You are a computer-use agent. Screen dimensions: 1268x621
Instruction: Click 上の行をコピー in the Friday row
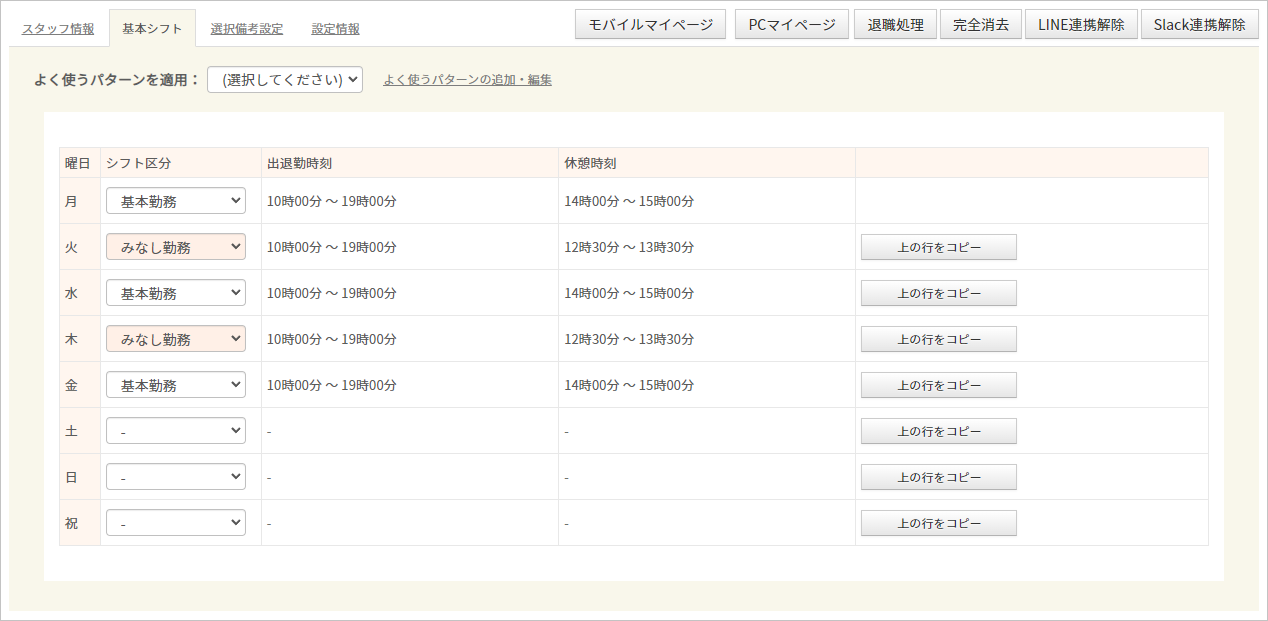pyautogui.click(x=938, y=385)
